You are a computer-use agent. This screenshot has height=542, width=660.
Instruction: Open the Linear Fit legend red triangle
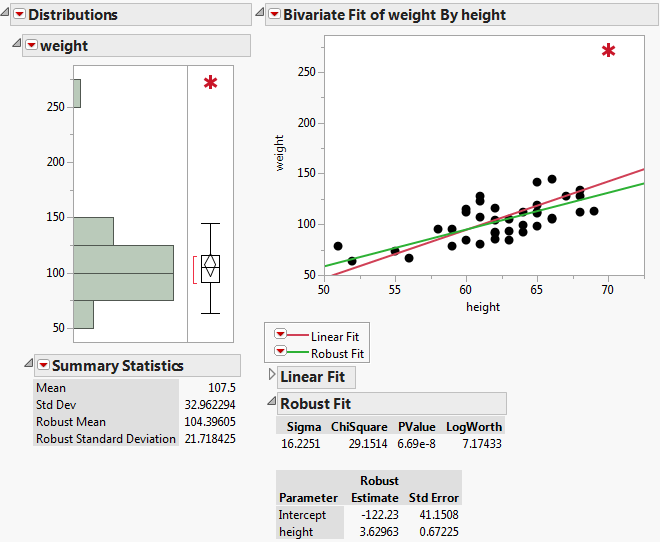pyautogui.click(x=281, y=336)
